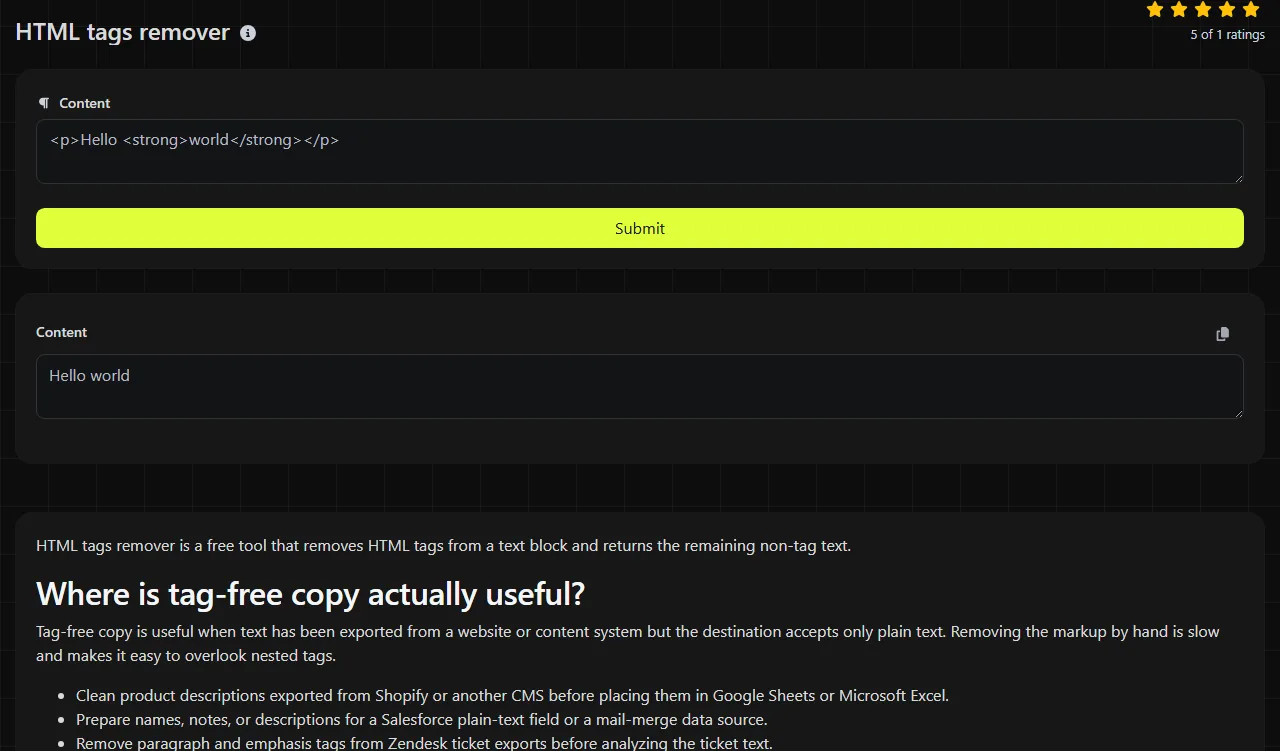Click the bullet about Zendesk ticket exports
Viewport: 1280px width, 751px height.
coord(424,743)
